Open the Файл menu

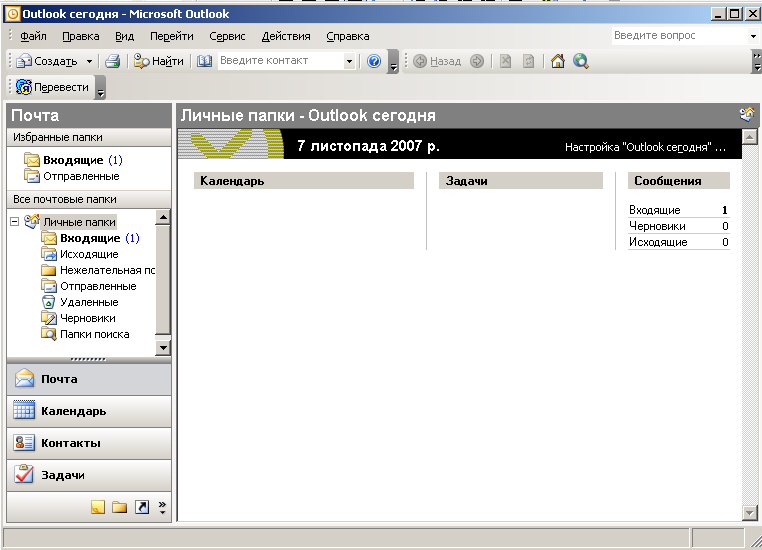33,36
